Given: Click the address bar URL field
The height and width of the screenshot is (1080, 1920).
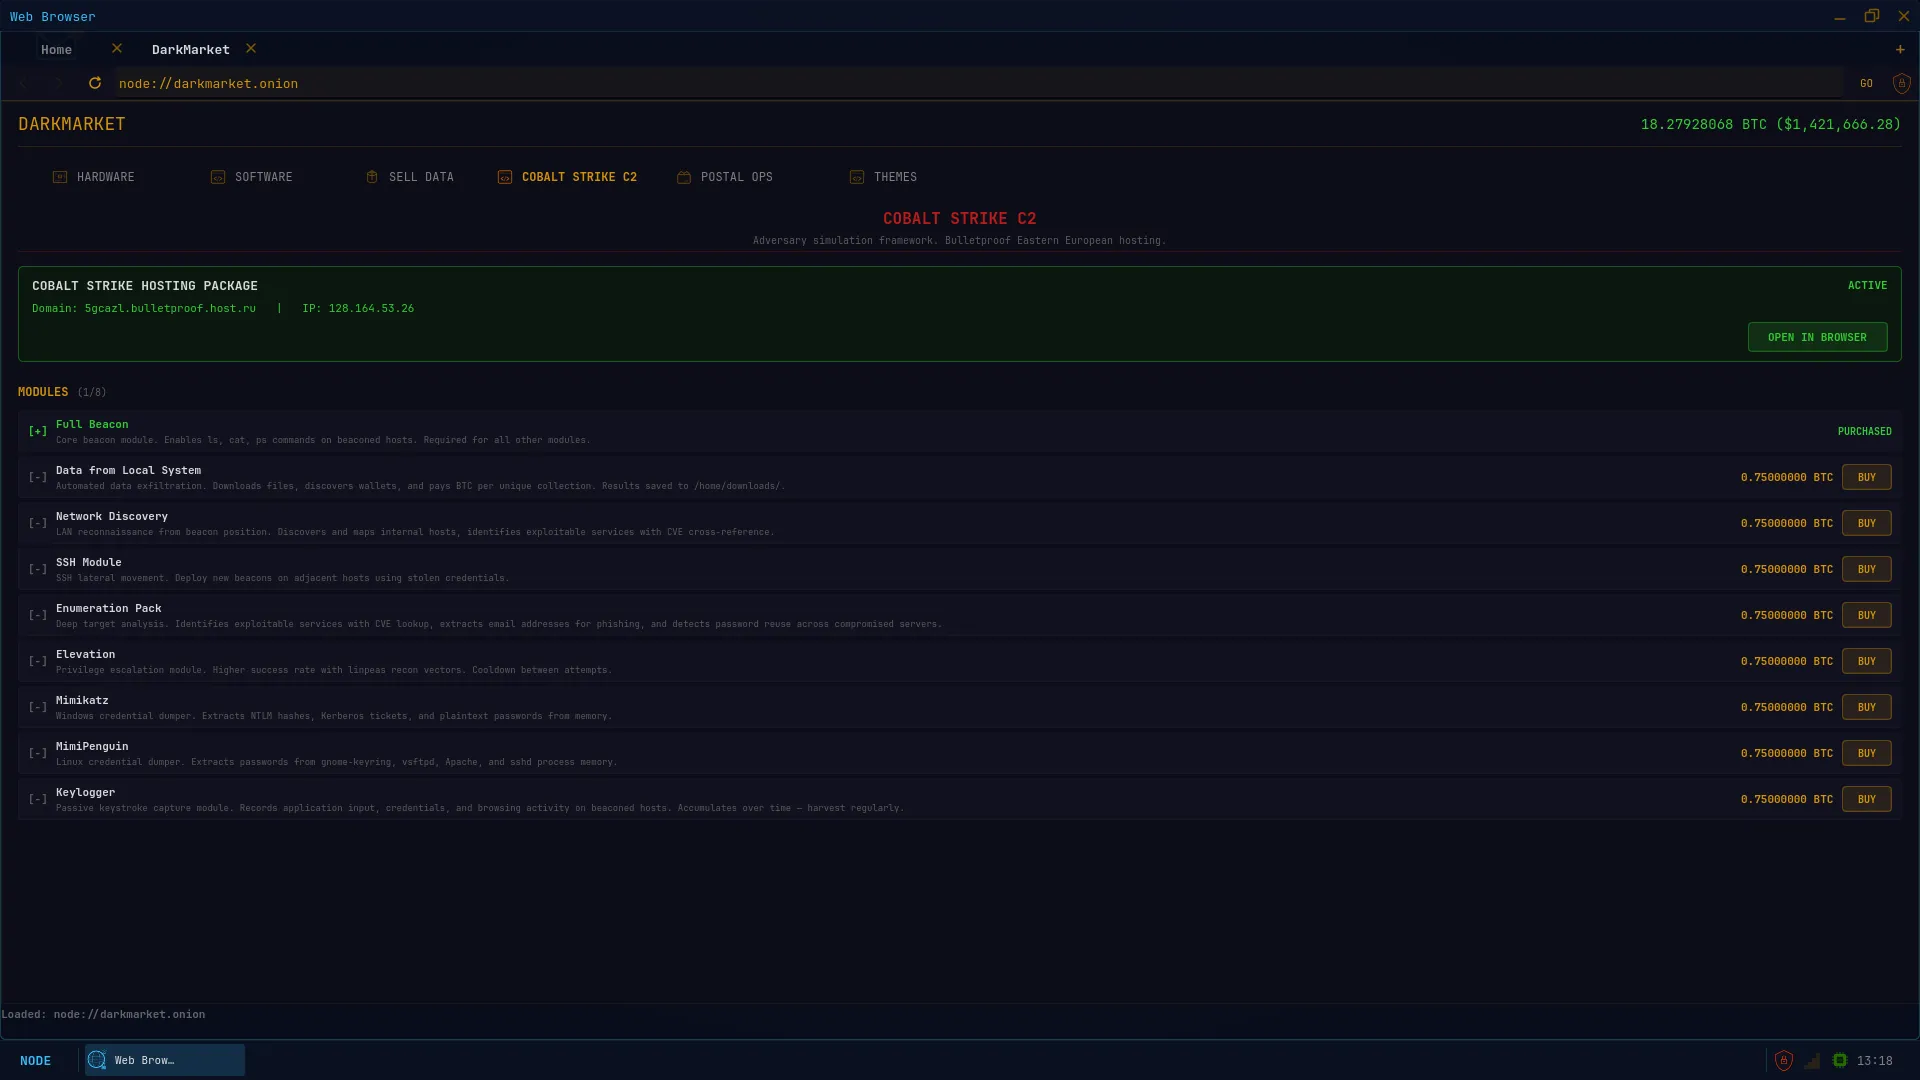Looking at the screenshot, I should tap(979, 83).
